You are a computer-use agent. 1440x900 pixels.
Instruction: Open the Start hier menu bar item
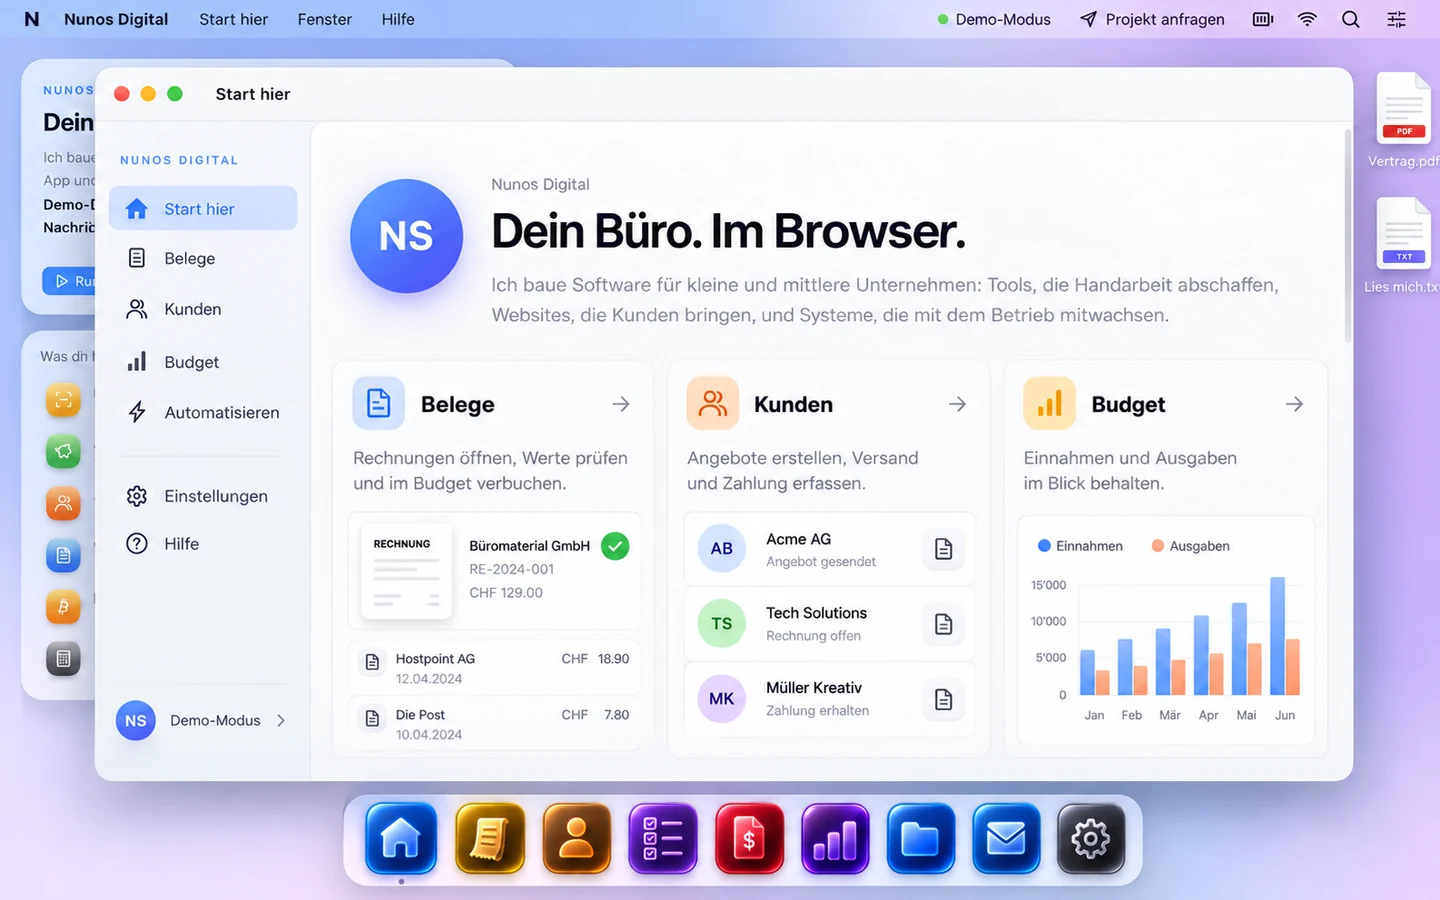(x=233, y=19)
